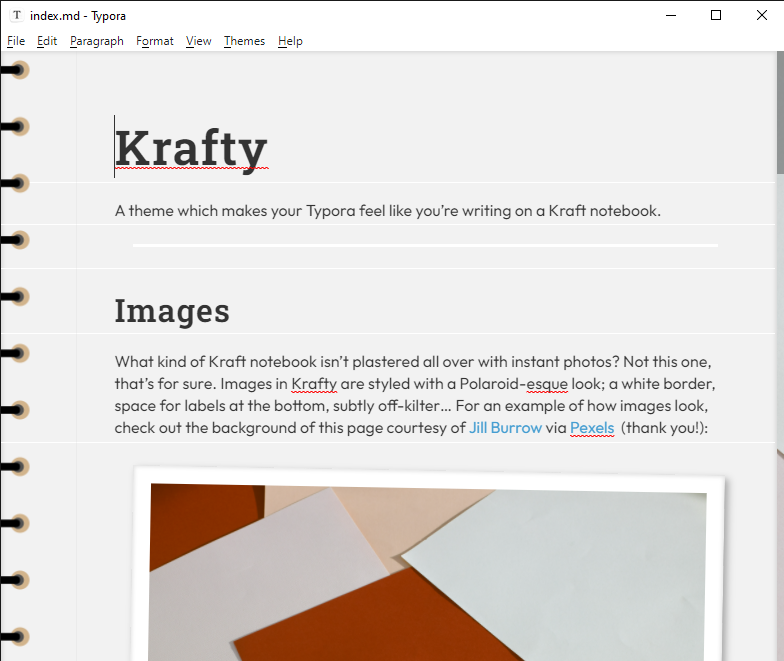
Task: Open the Edit menu
Action: 47,41
